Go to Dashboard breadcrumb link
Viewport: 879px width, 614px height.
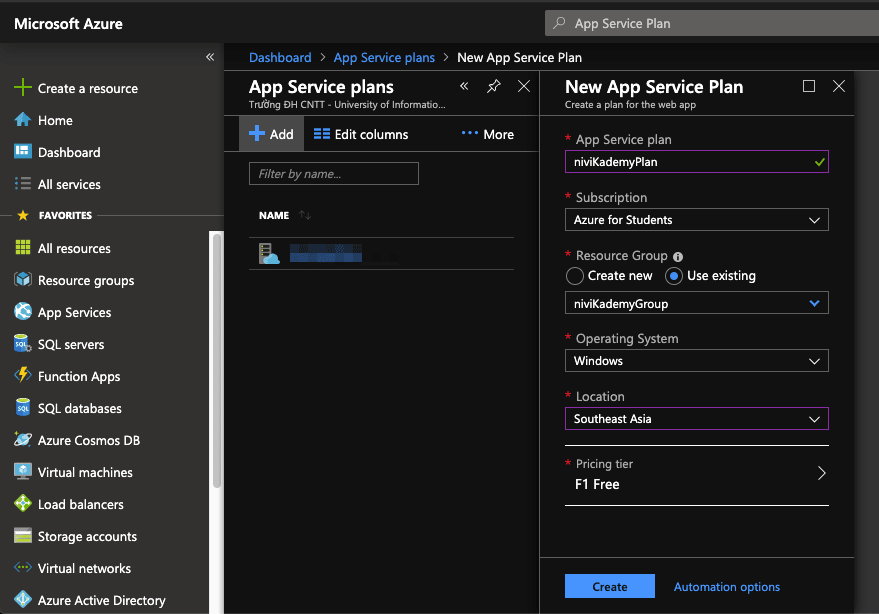point(280,57)
